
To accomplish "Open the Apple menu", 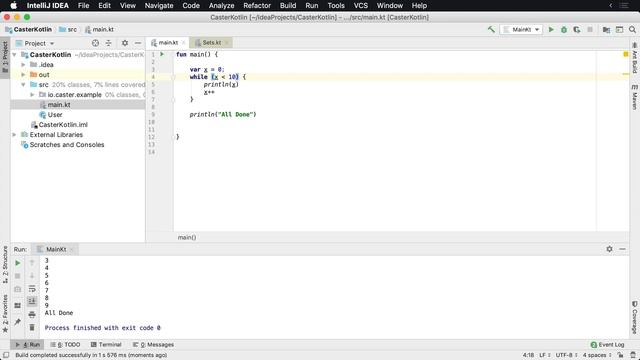I will [x=13, y=6].
